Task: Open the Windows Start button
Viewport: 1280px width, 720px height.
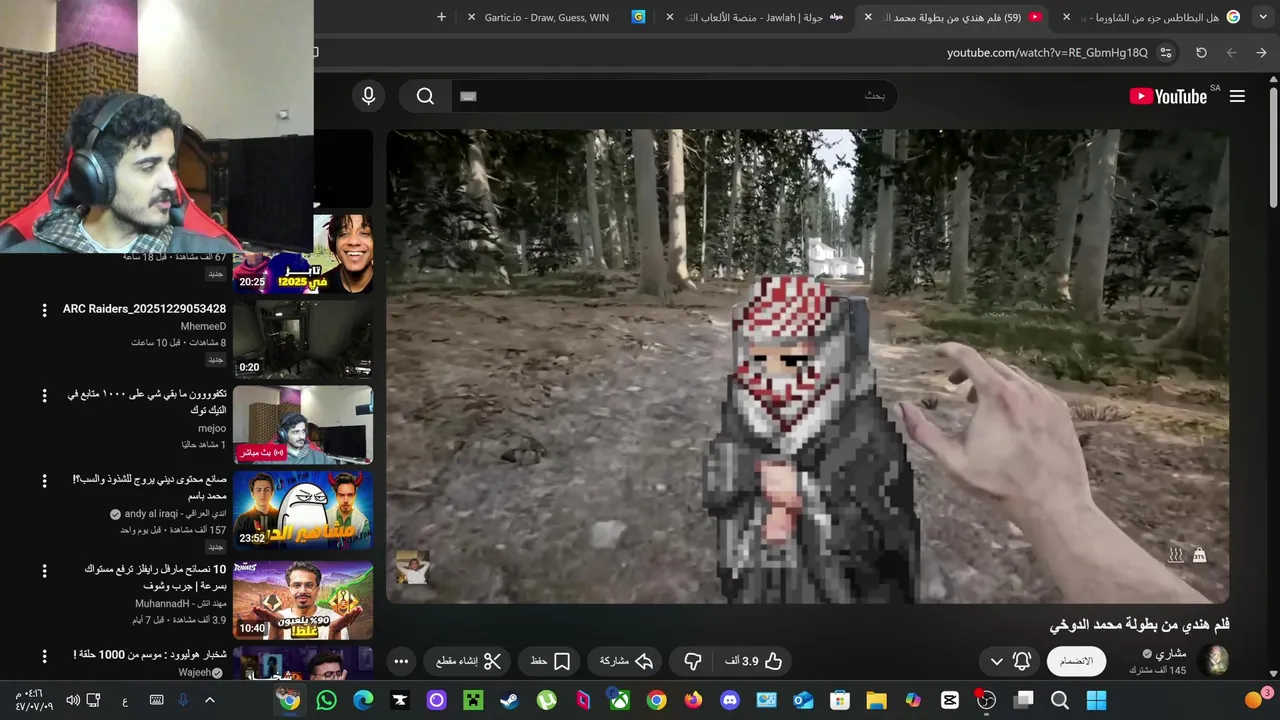Action: pos(1096,700)
